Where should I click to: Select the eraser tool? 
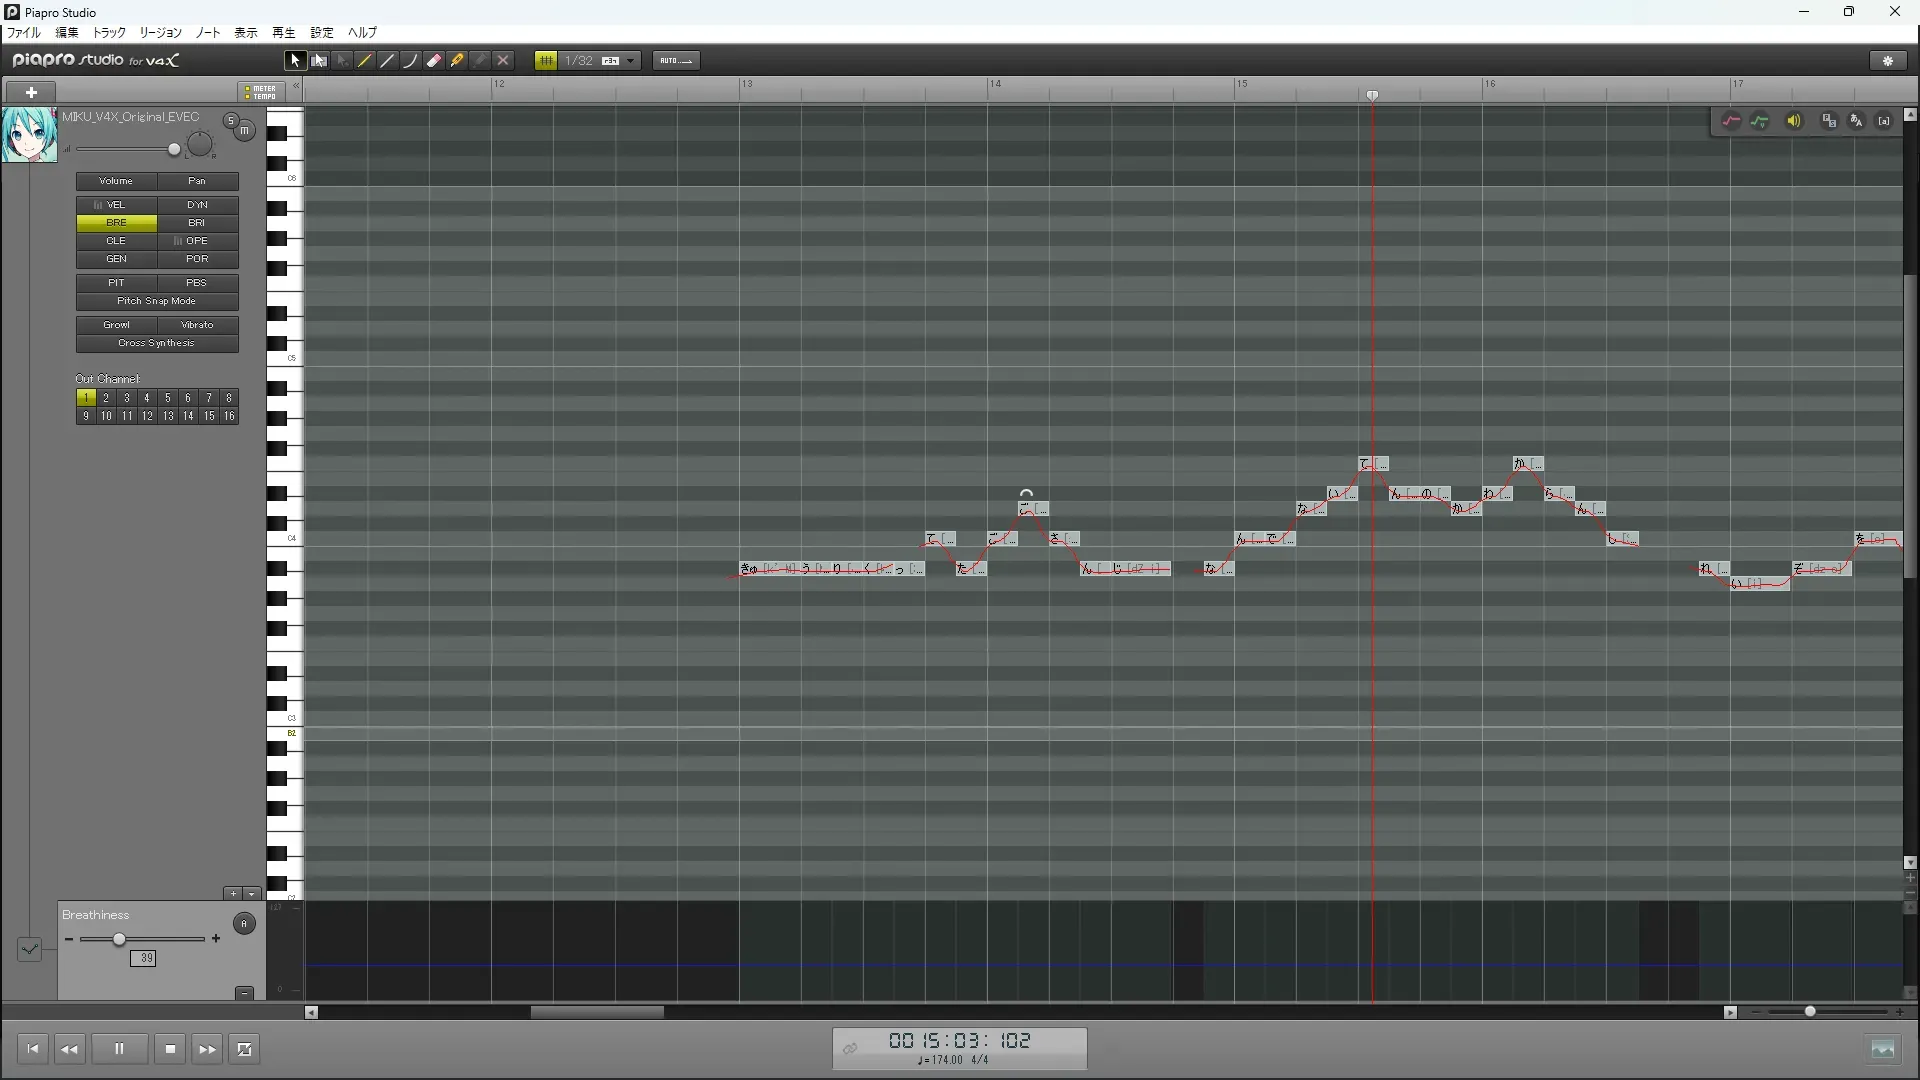tap(434, 61)
